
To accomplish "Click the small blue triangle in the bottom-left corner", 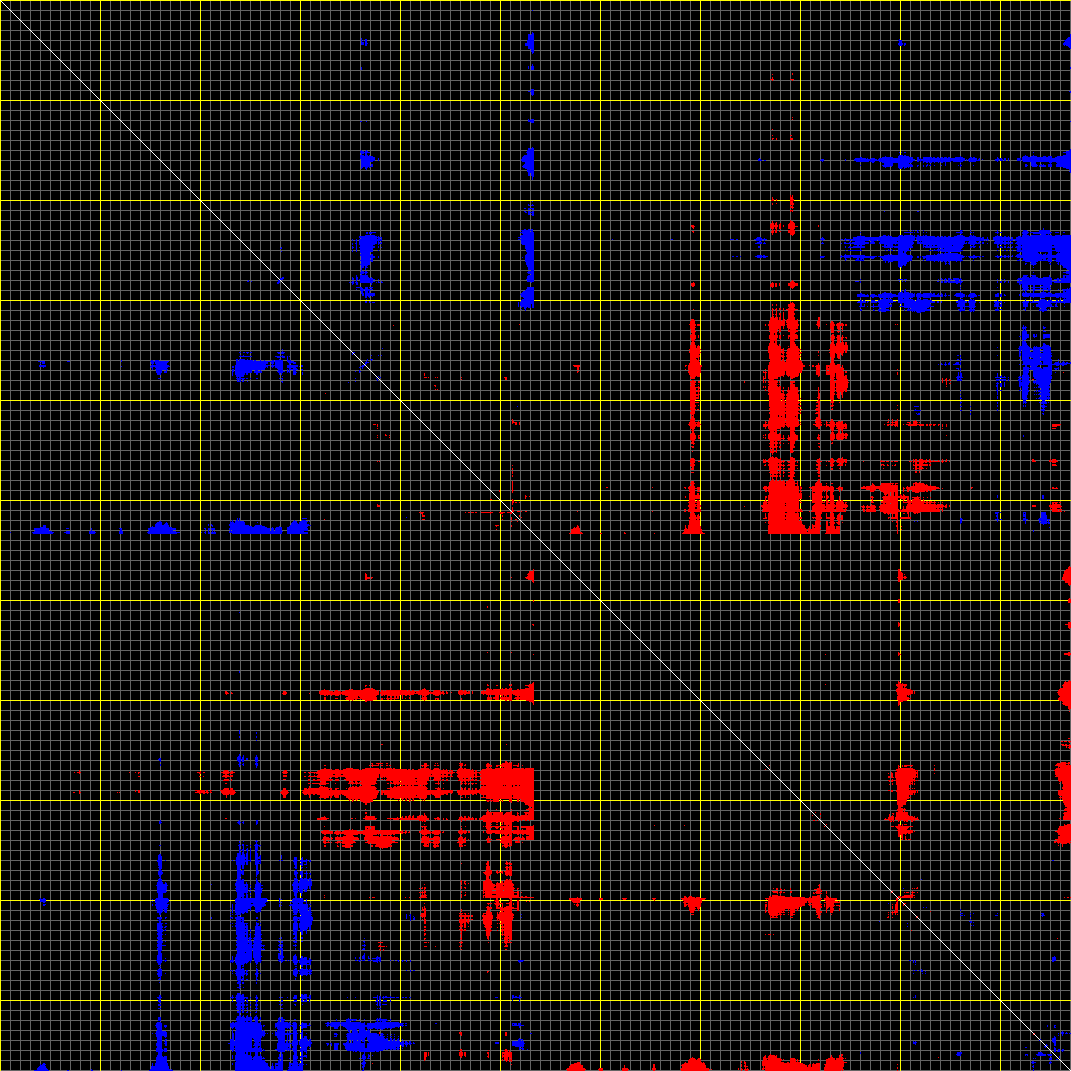I will [42, 1066].
